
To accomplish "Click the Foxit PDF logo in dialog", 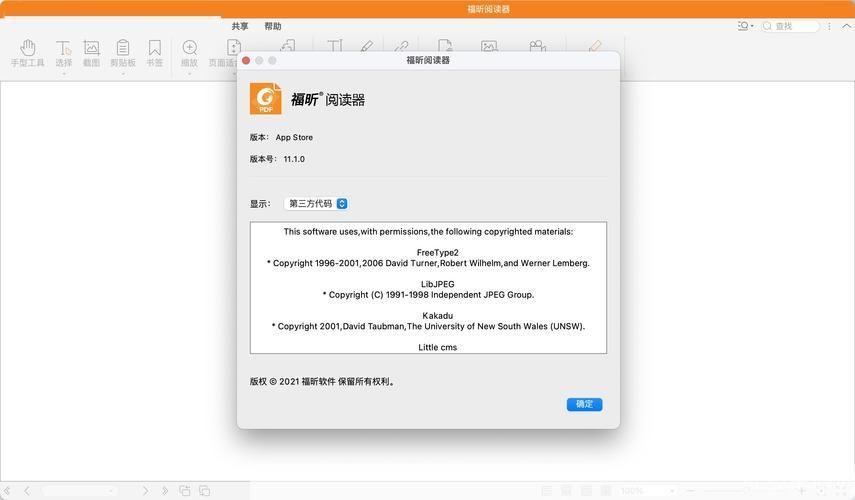I will [265, 99].
